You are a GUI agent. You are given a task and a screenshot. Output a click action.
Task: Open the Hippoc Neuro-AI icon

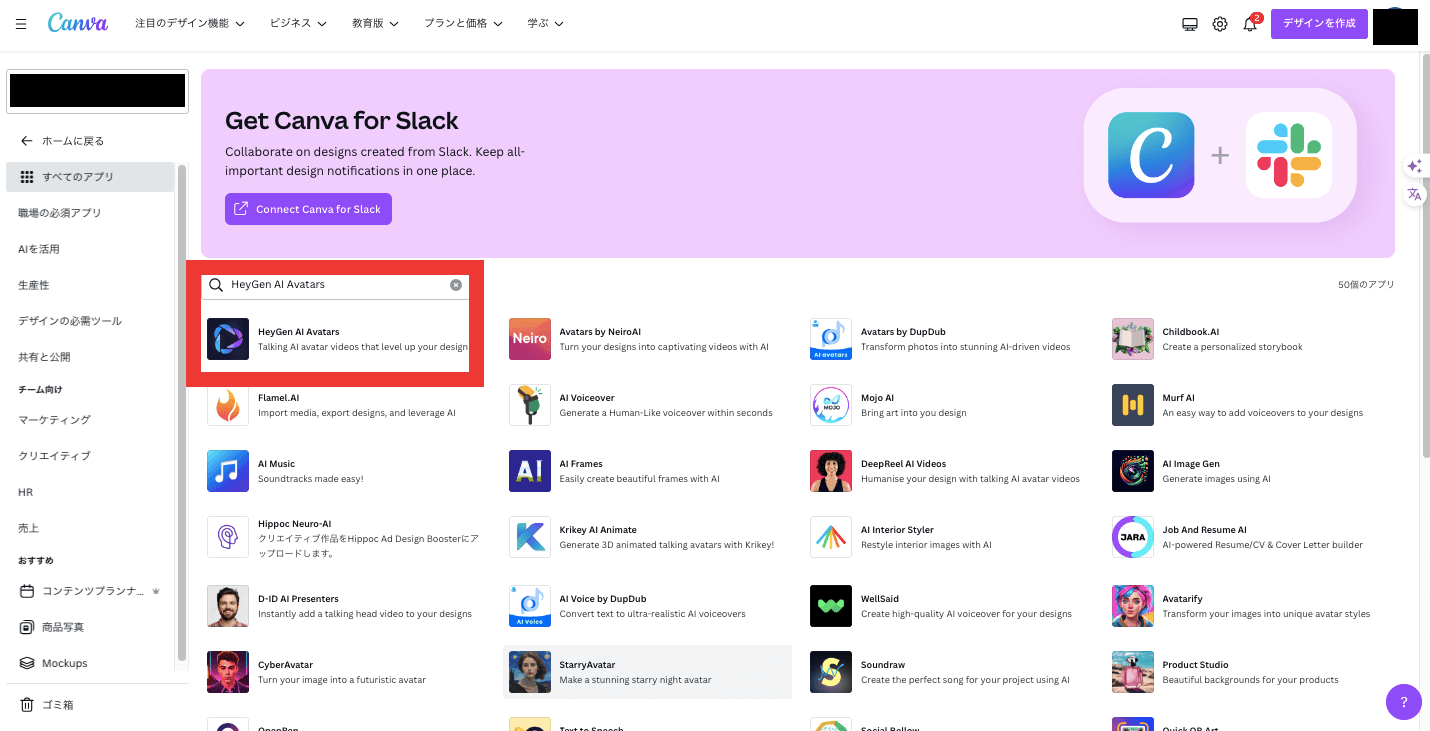(228, 537)
